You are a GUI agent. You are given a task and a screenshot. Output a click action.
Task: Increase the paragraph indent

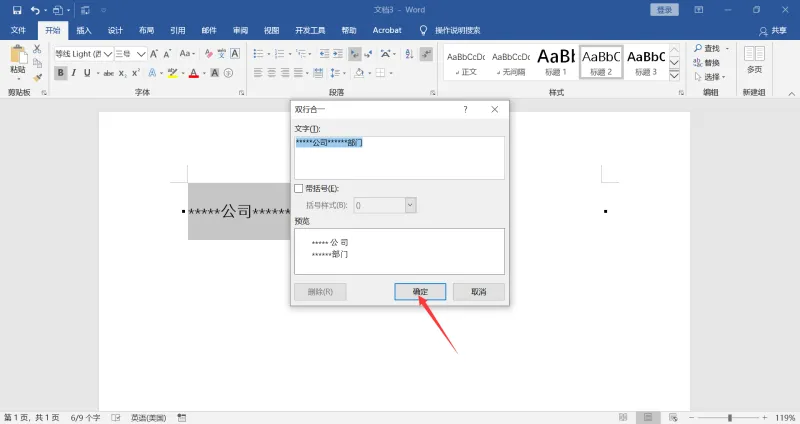point(338,54)
